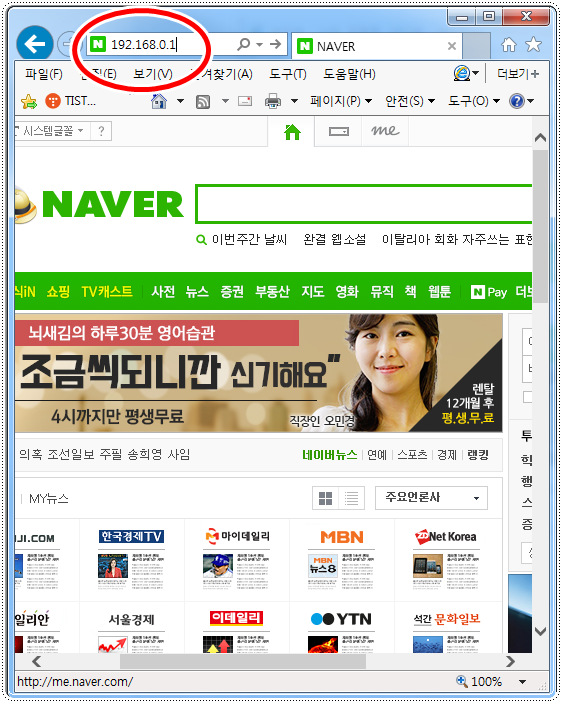
Task: Open the 페이지(P) dropdown
Action: pos(341,101)
